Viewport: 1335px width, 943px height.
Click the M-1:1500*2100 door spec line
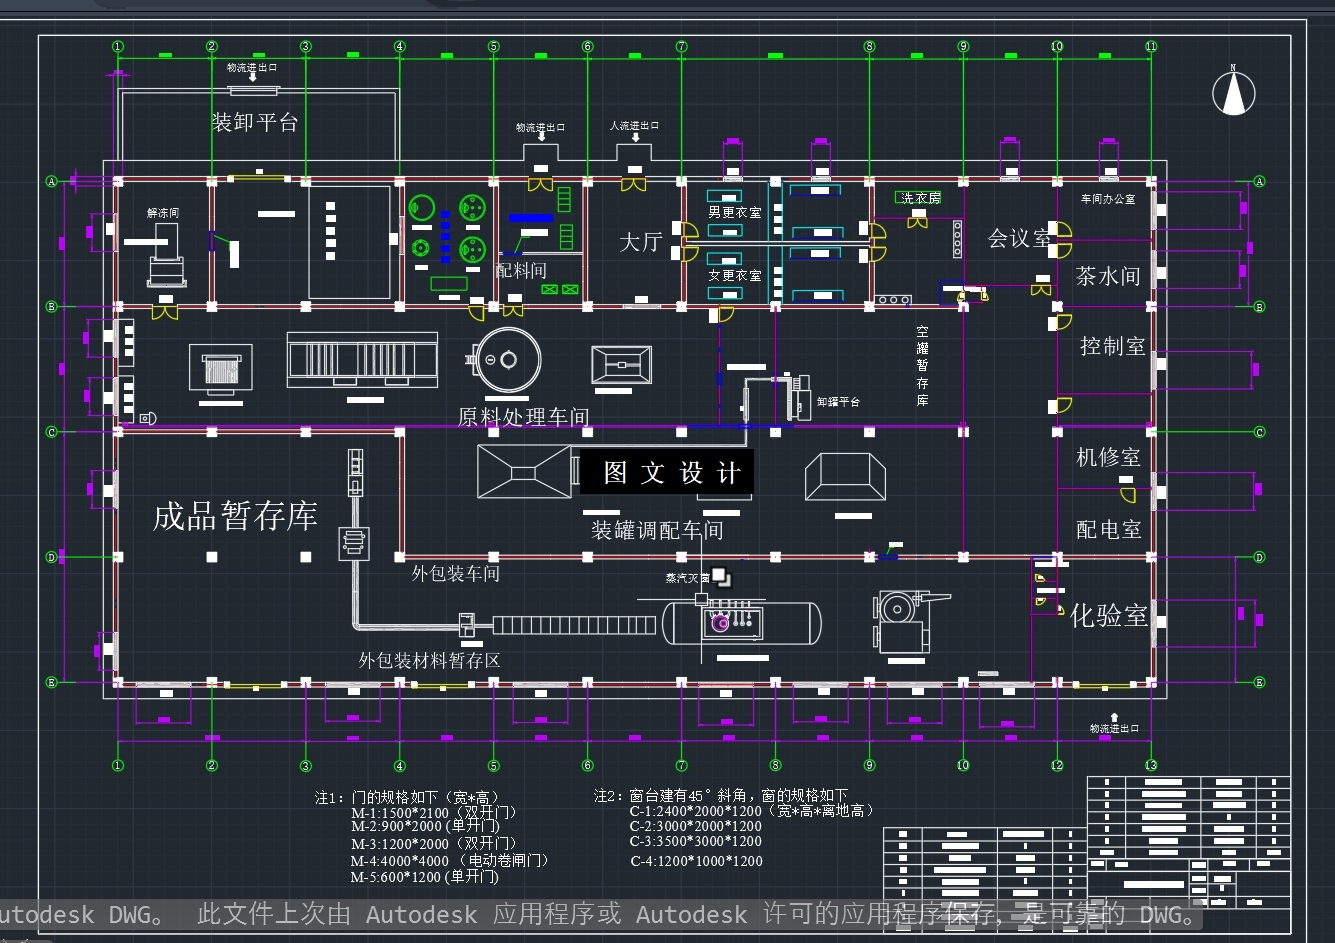[x=434, y=813]
